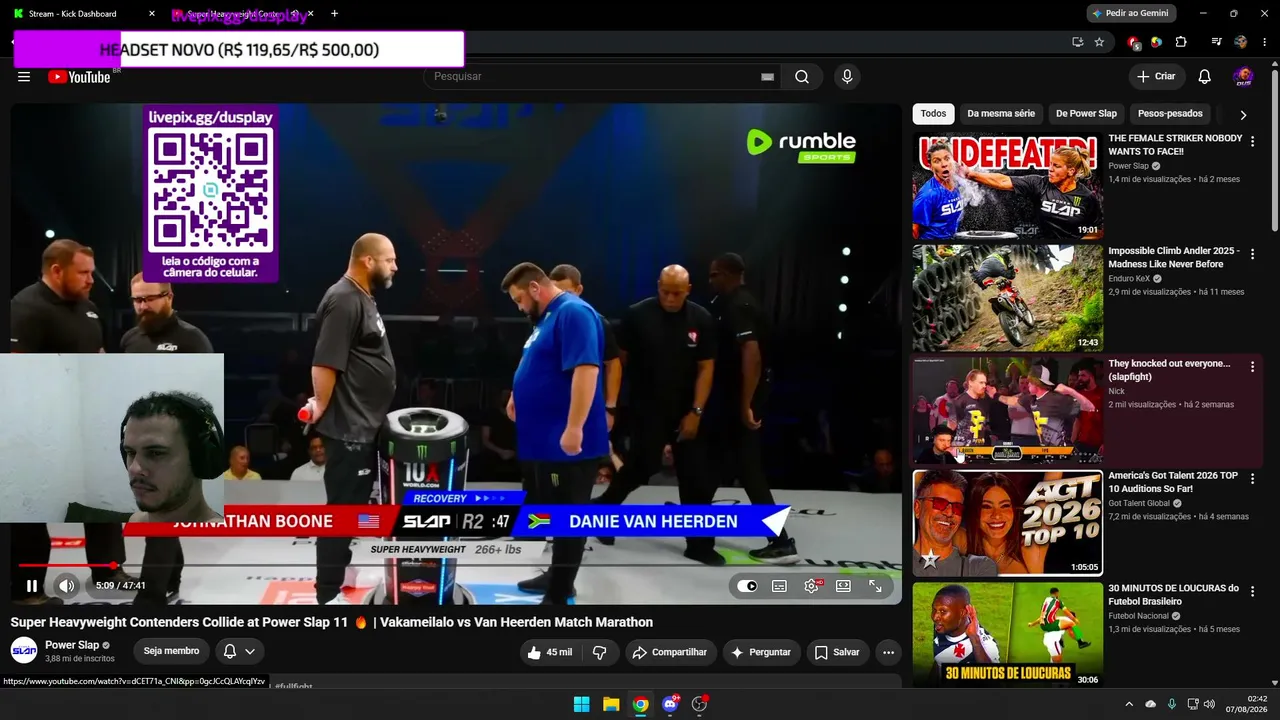Click the Compartilhar share button
The width and height of the screenshot is (1280, 720).
coord(669,652)
